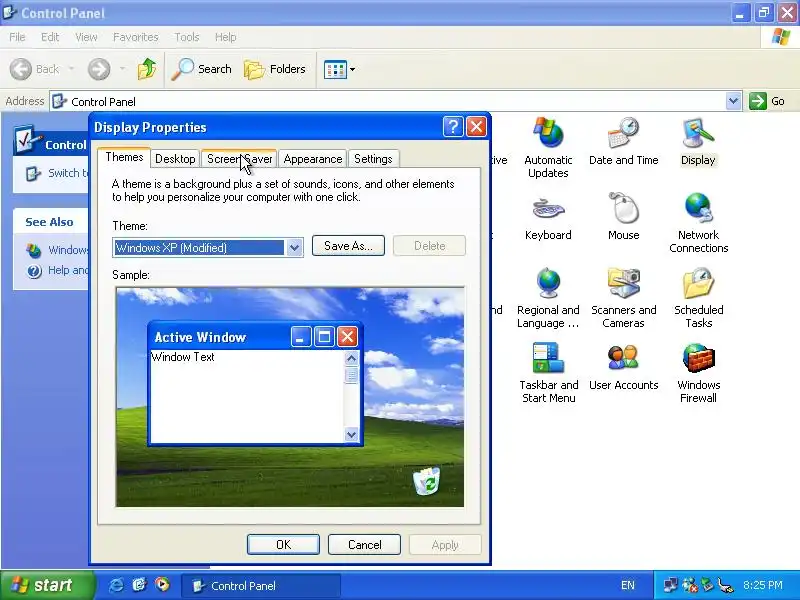Select the Display icon in Control Panel

[x=698, y=141]
